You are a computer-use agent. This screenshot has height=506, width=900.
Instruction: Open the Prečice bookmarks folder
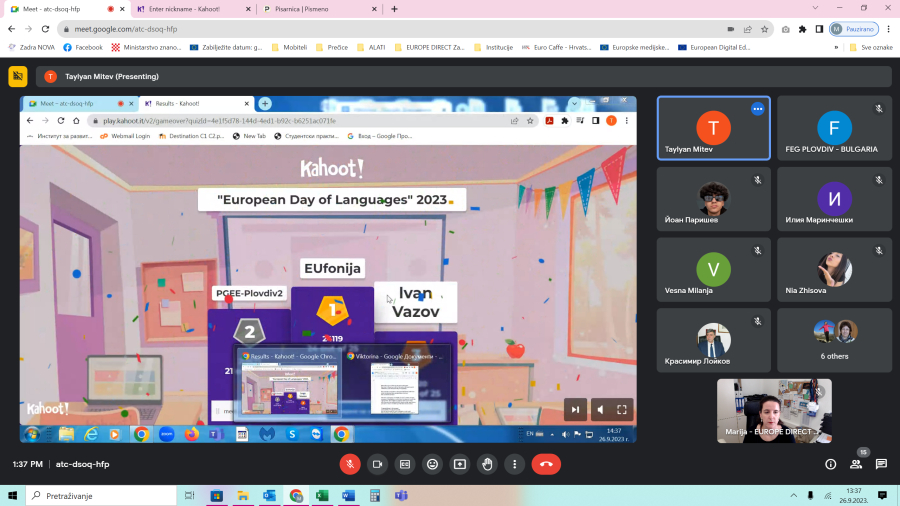point(332,48)
